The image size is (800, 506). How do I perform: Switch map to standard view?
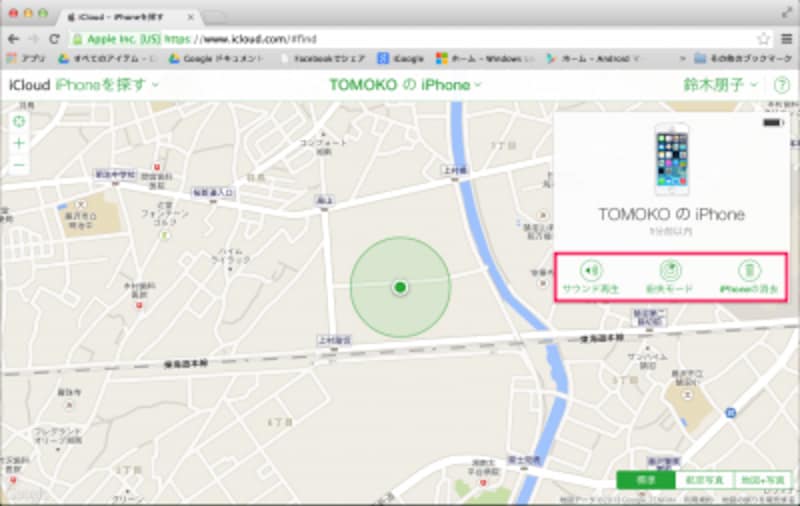pos(646,480)
